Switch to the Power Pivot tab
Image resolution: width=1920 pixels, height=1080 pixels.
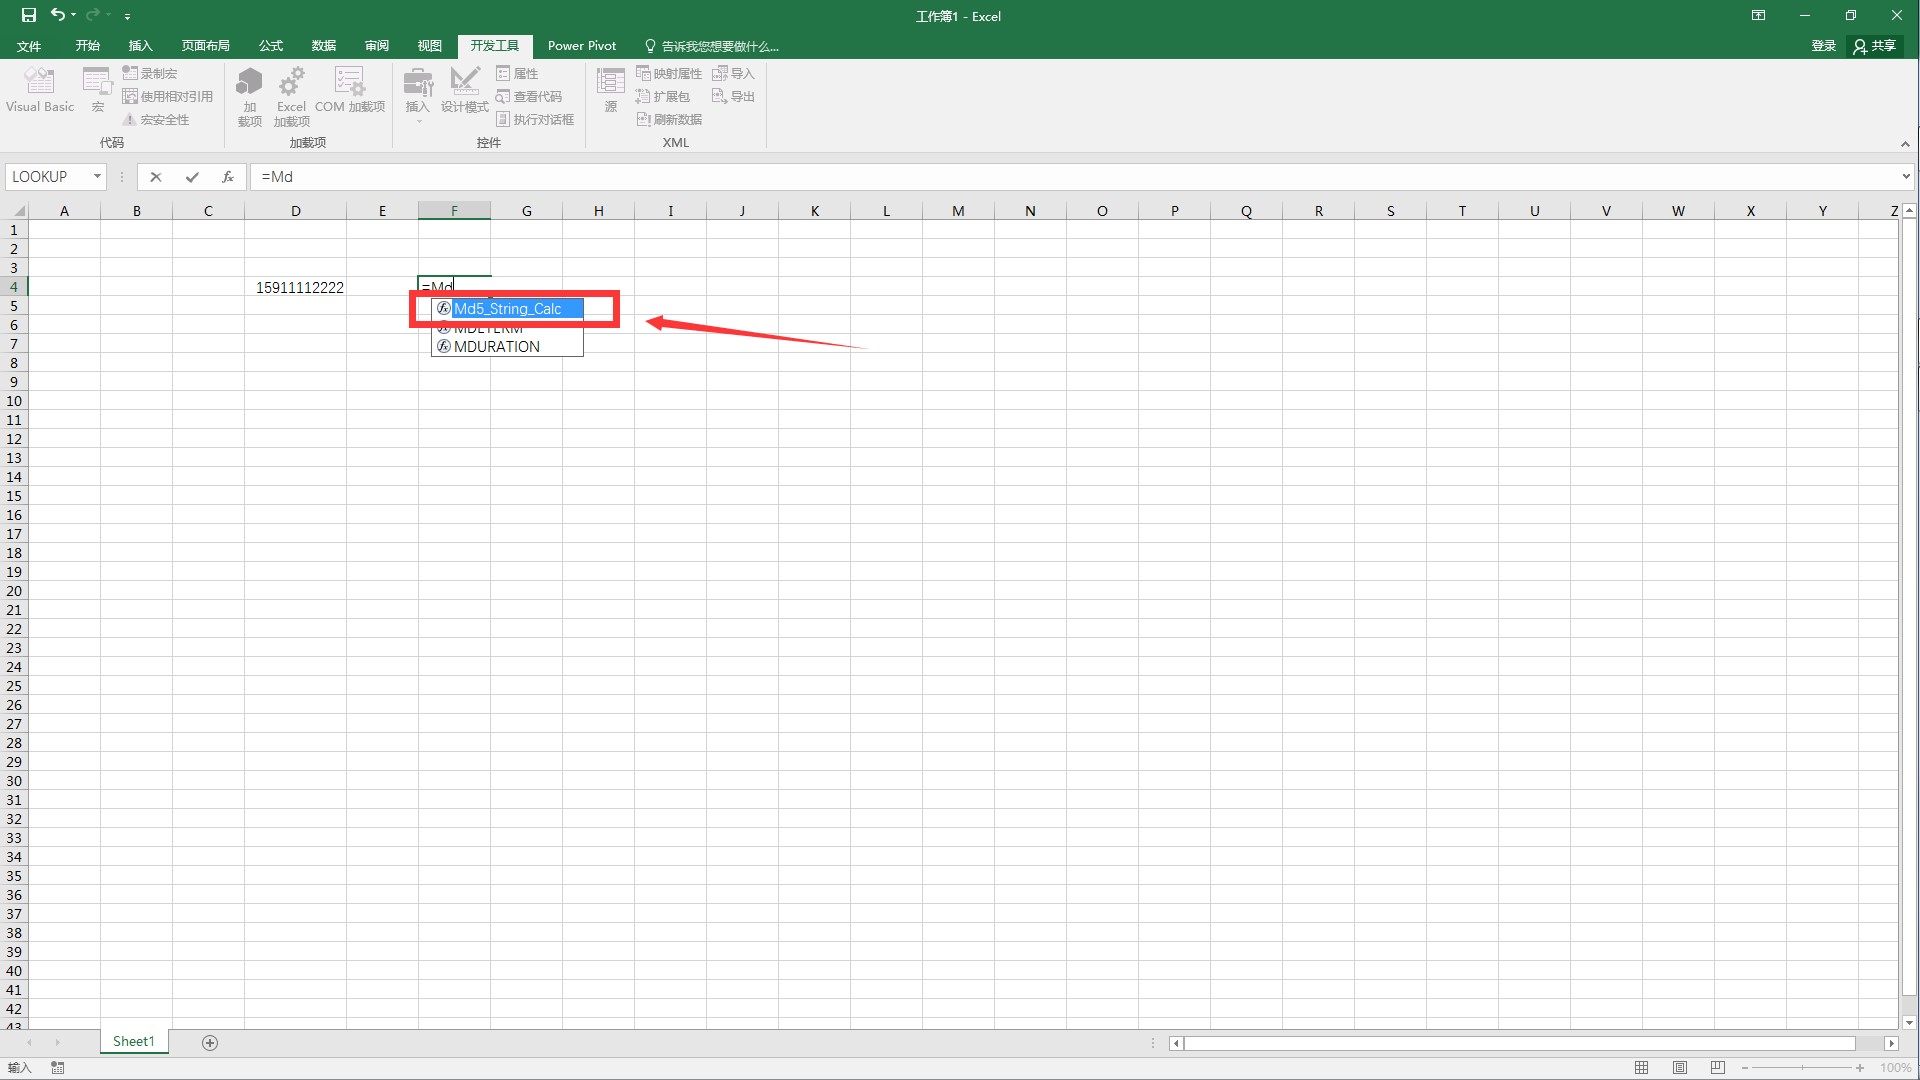click(x=582, y=45)
